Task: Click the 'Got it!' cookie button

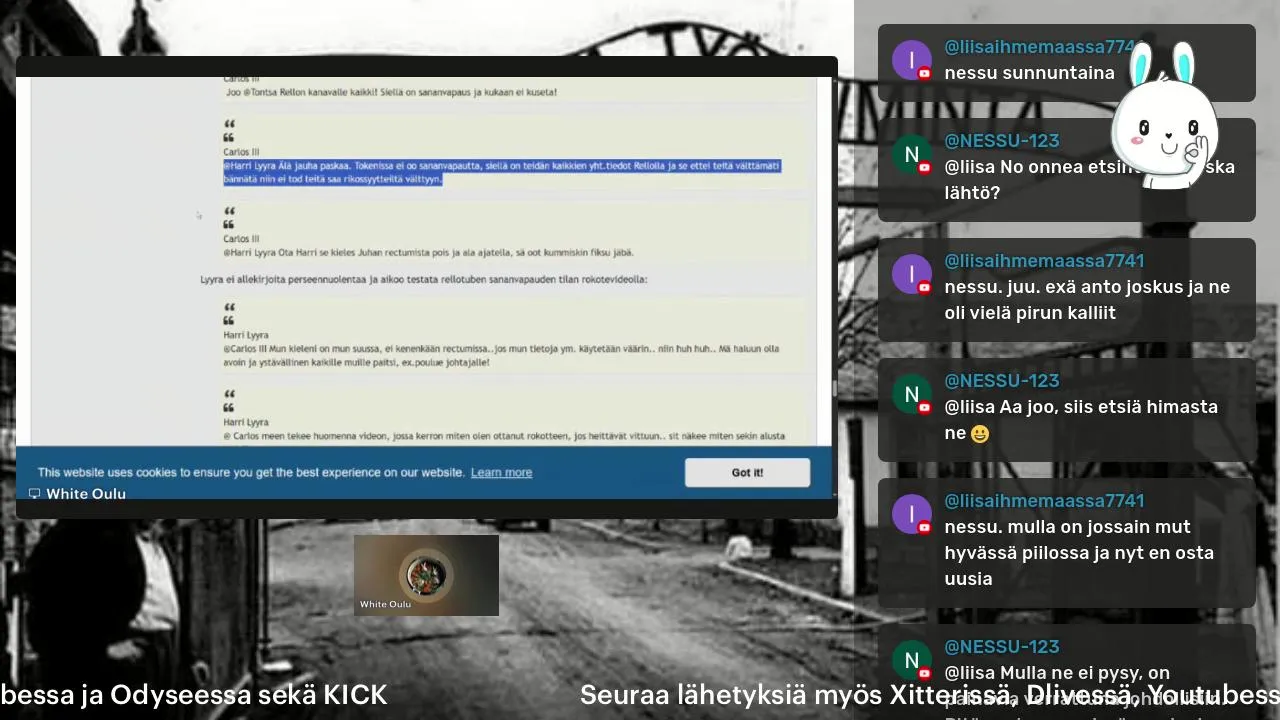Action: point(747,472)
